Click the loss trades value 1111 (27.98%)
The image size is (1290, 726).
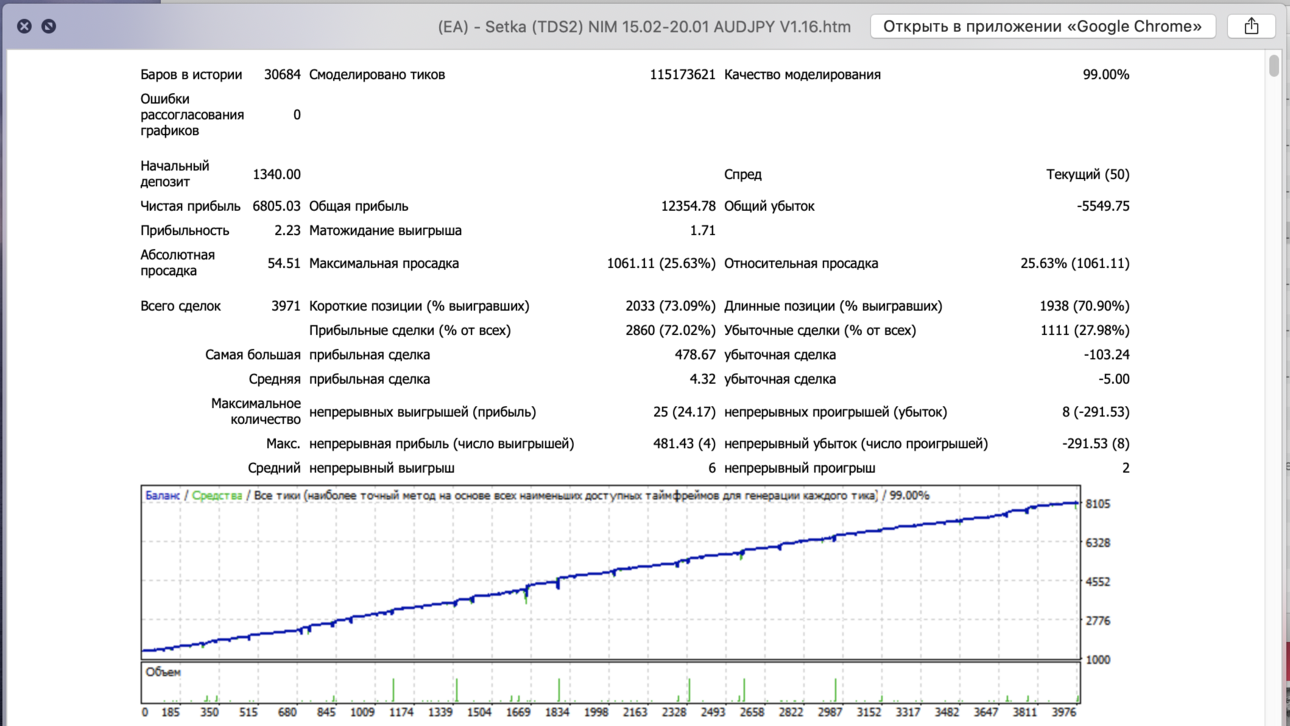(x=1085, y=330)
